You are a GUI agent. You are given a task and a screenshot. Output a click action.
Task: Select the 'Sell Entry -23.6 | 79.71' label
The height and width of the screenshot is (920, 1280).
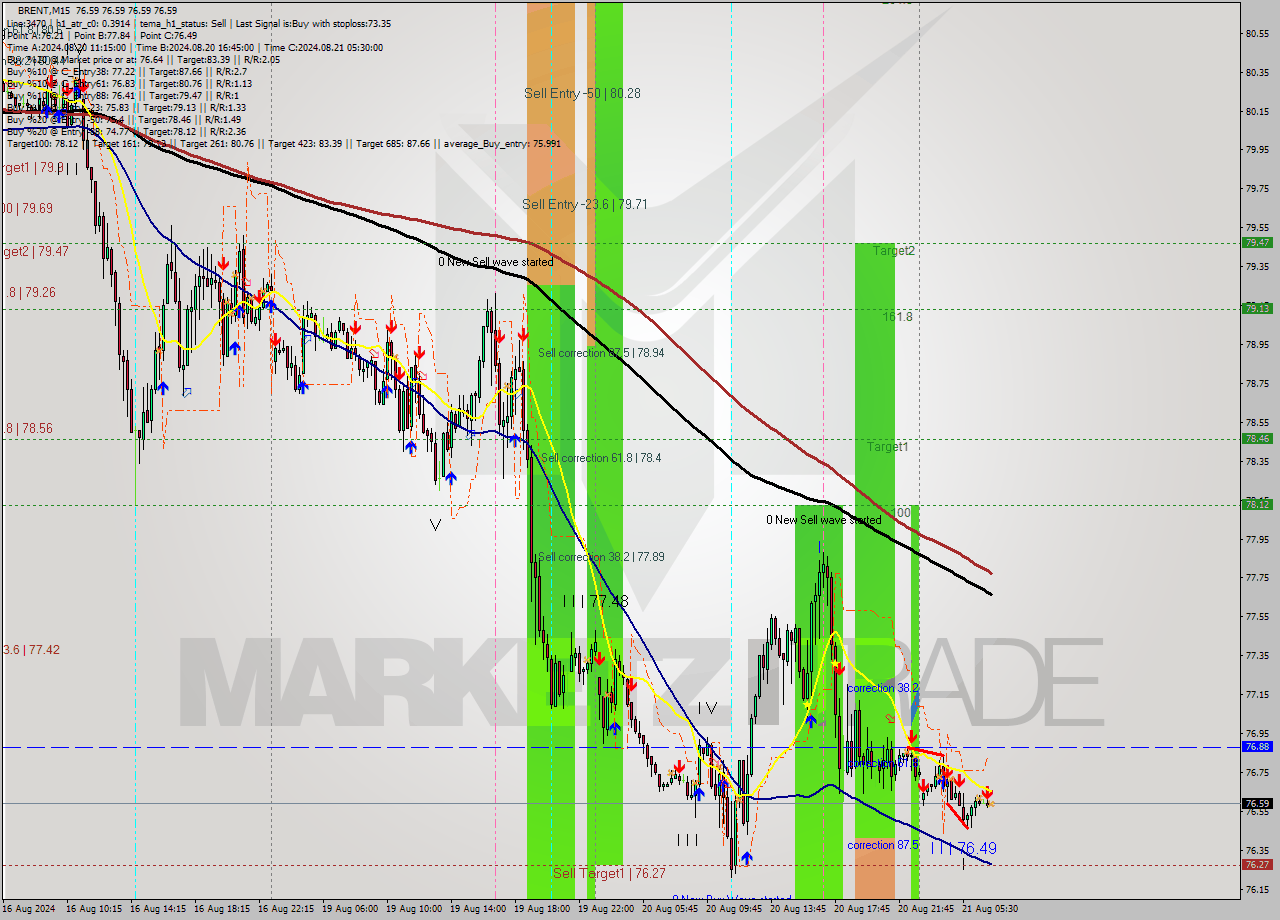click(x=585, y=204)
